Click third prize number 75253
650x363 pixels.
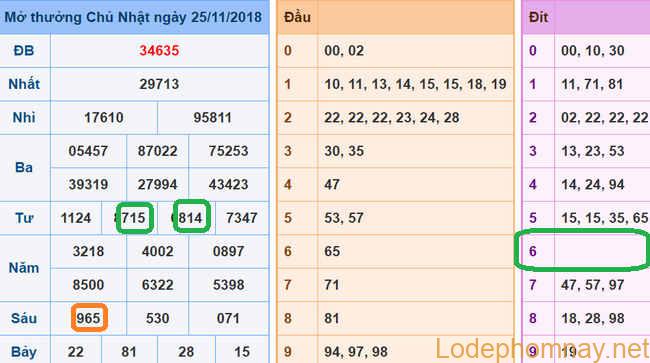tap(228, 151)
